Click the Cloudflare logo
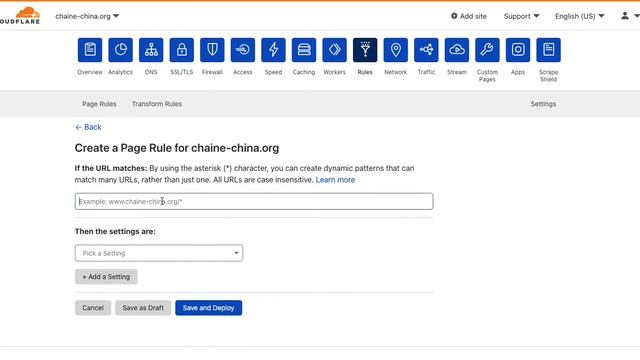The image size is (640, 360). (20, 16)
